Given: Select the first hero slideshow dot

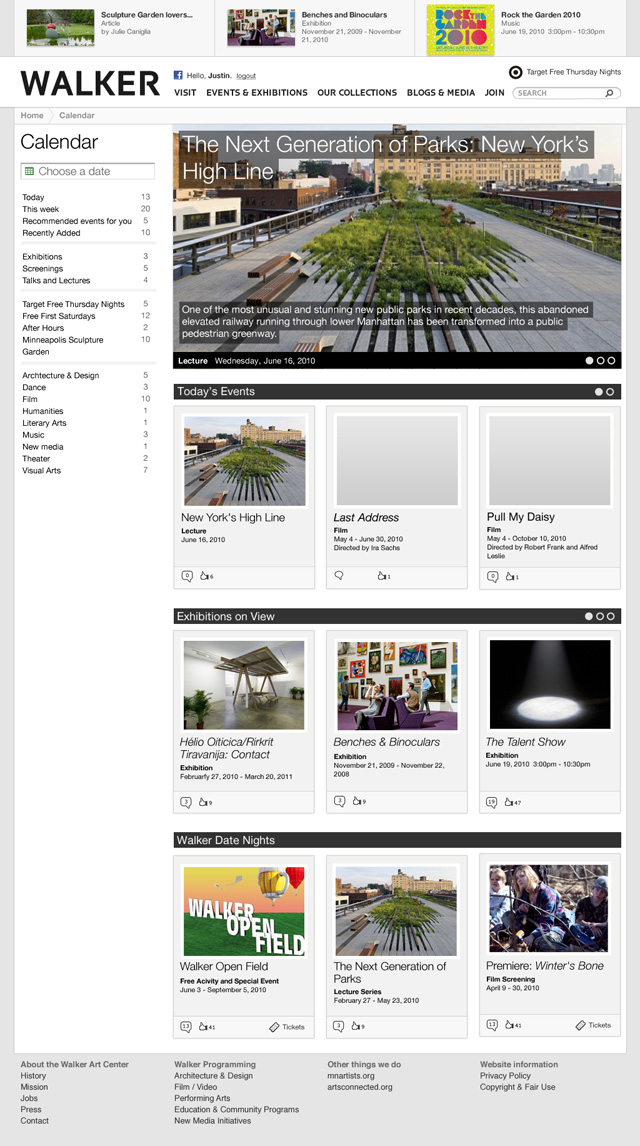Looking at the screenshot, I should 589,360.
